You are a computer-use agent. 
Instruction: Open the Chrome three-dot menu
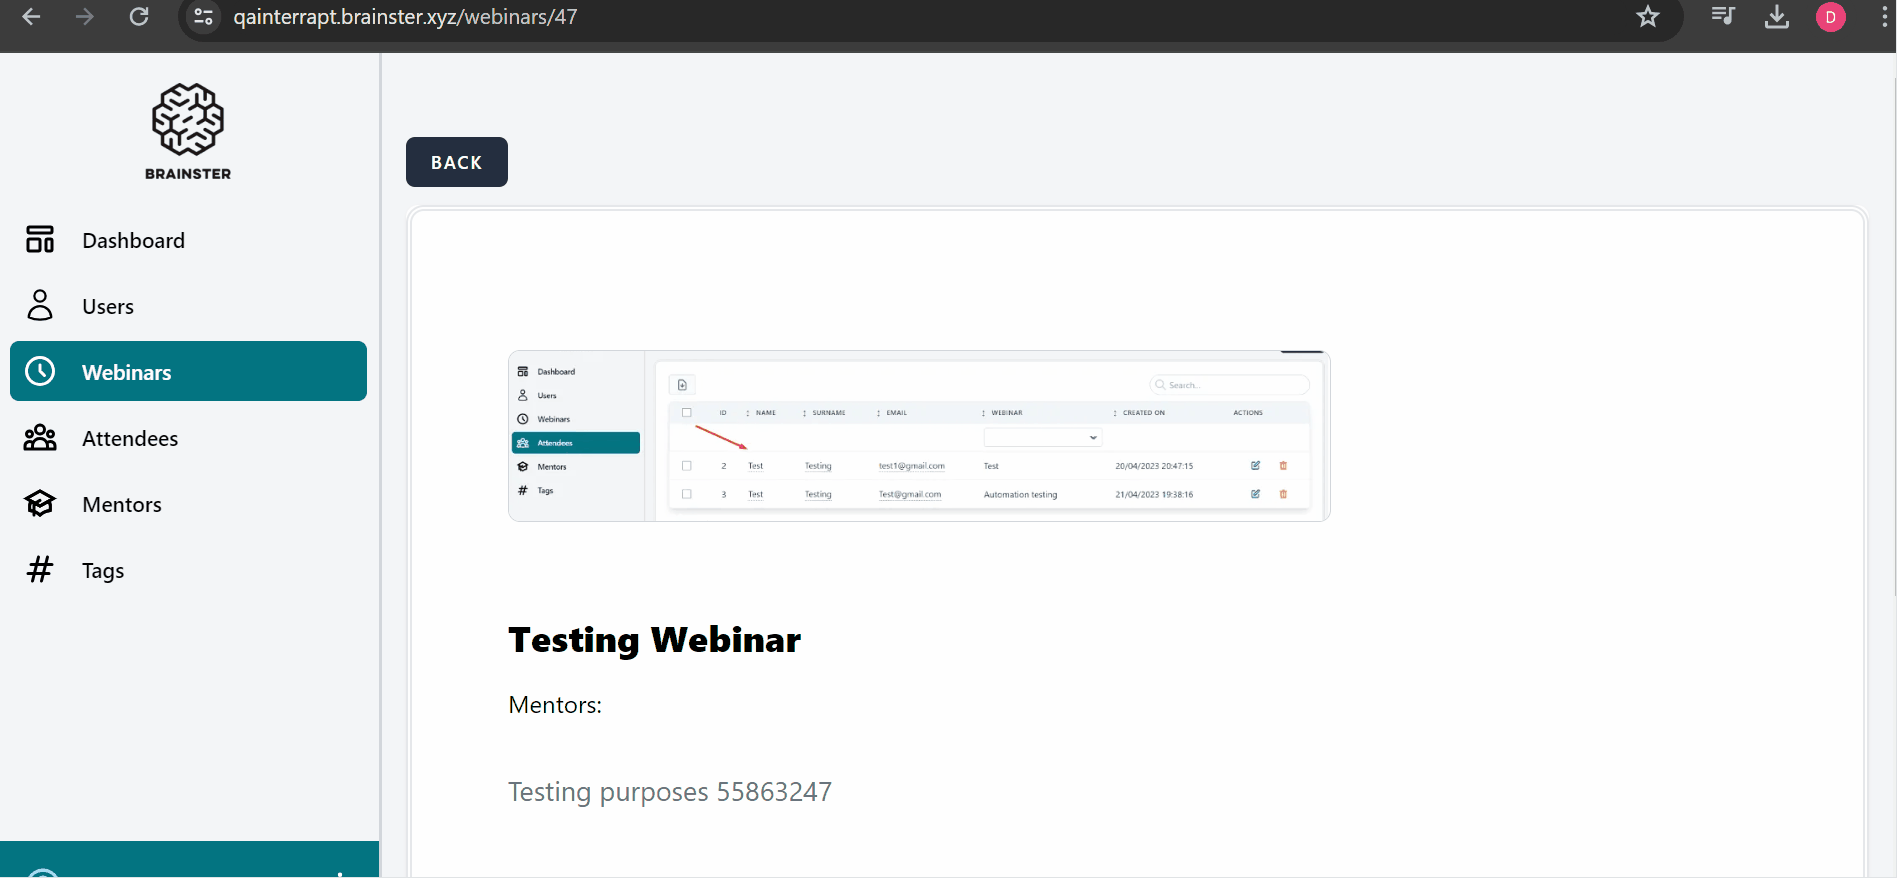coord(1884,17)
